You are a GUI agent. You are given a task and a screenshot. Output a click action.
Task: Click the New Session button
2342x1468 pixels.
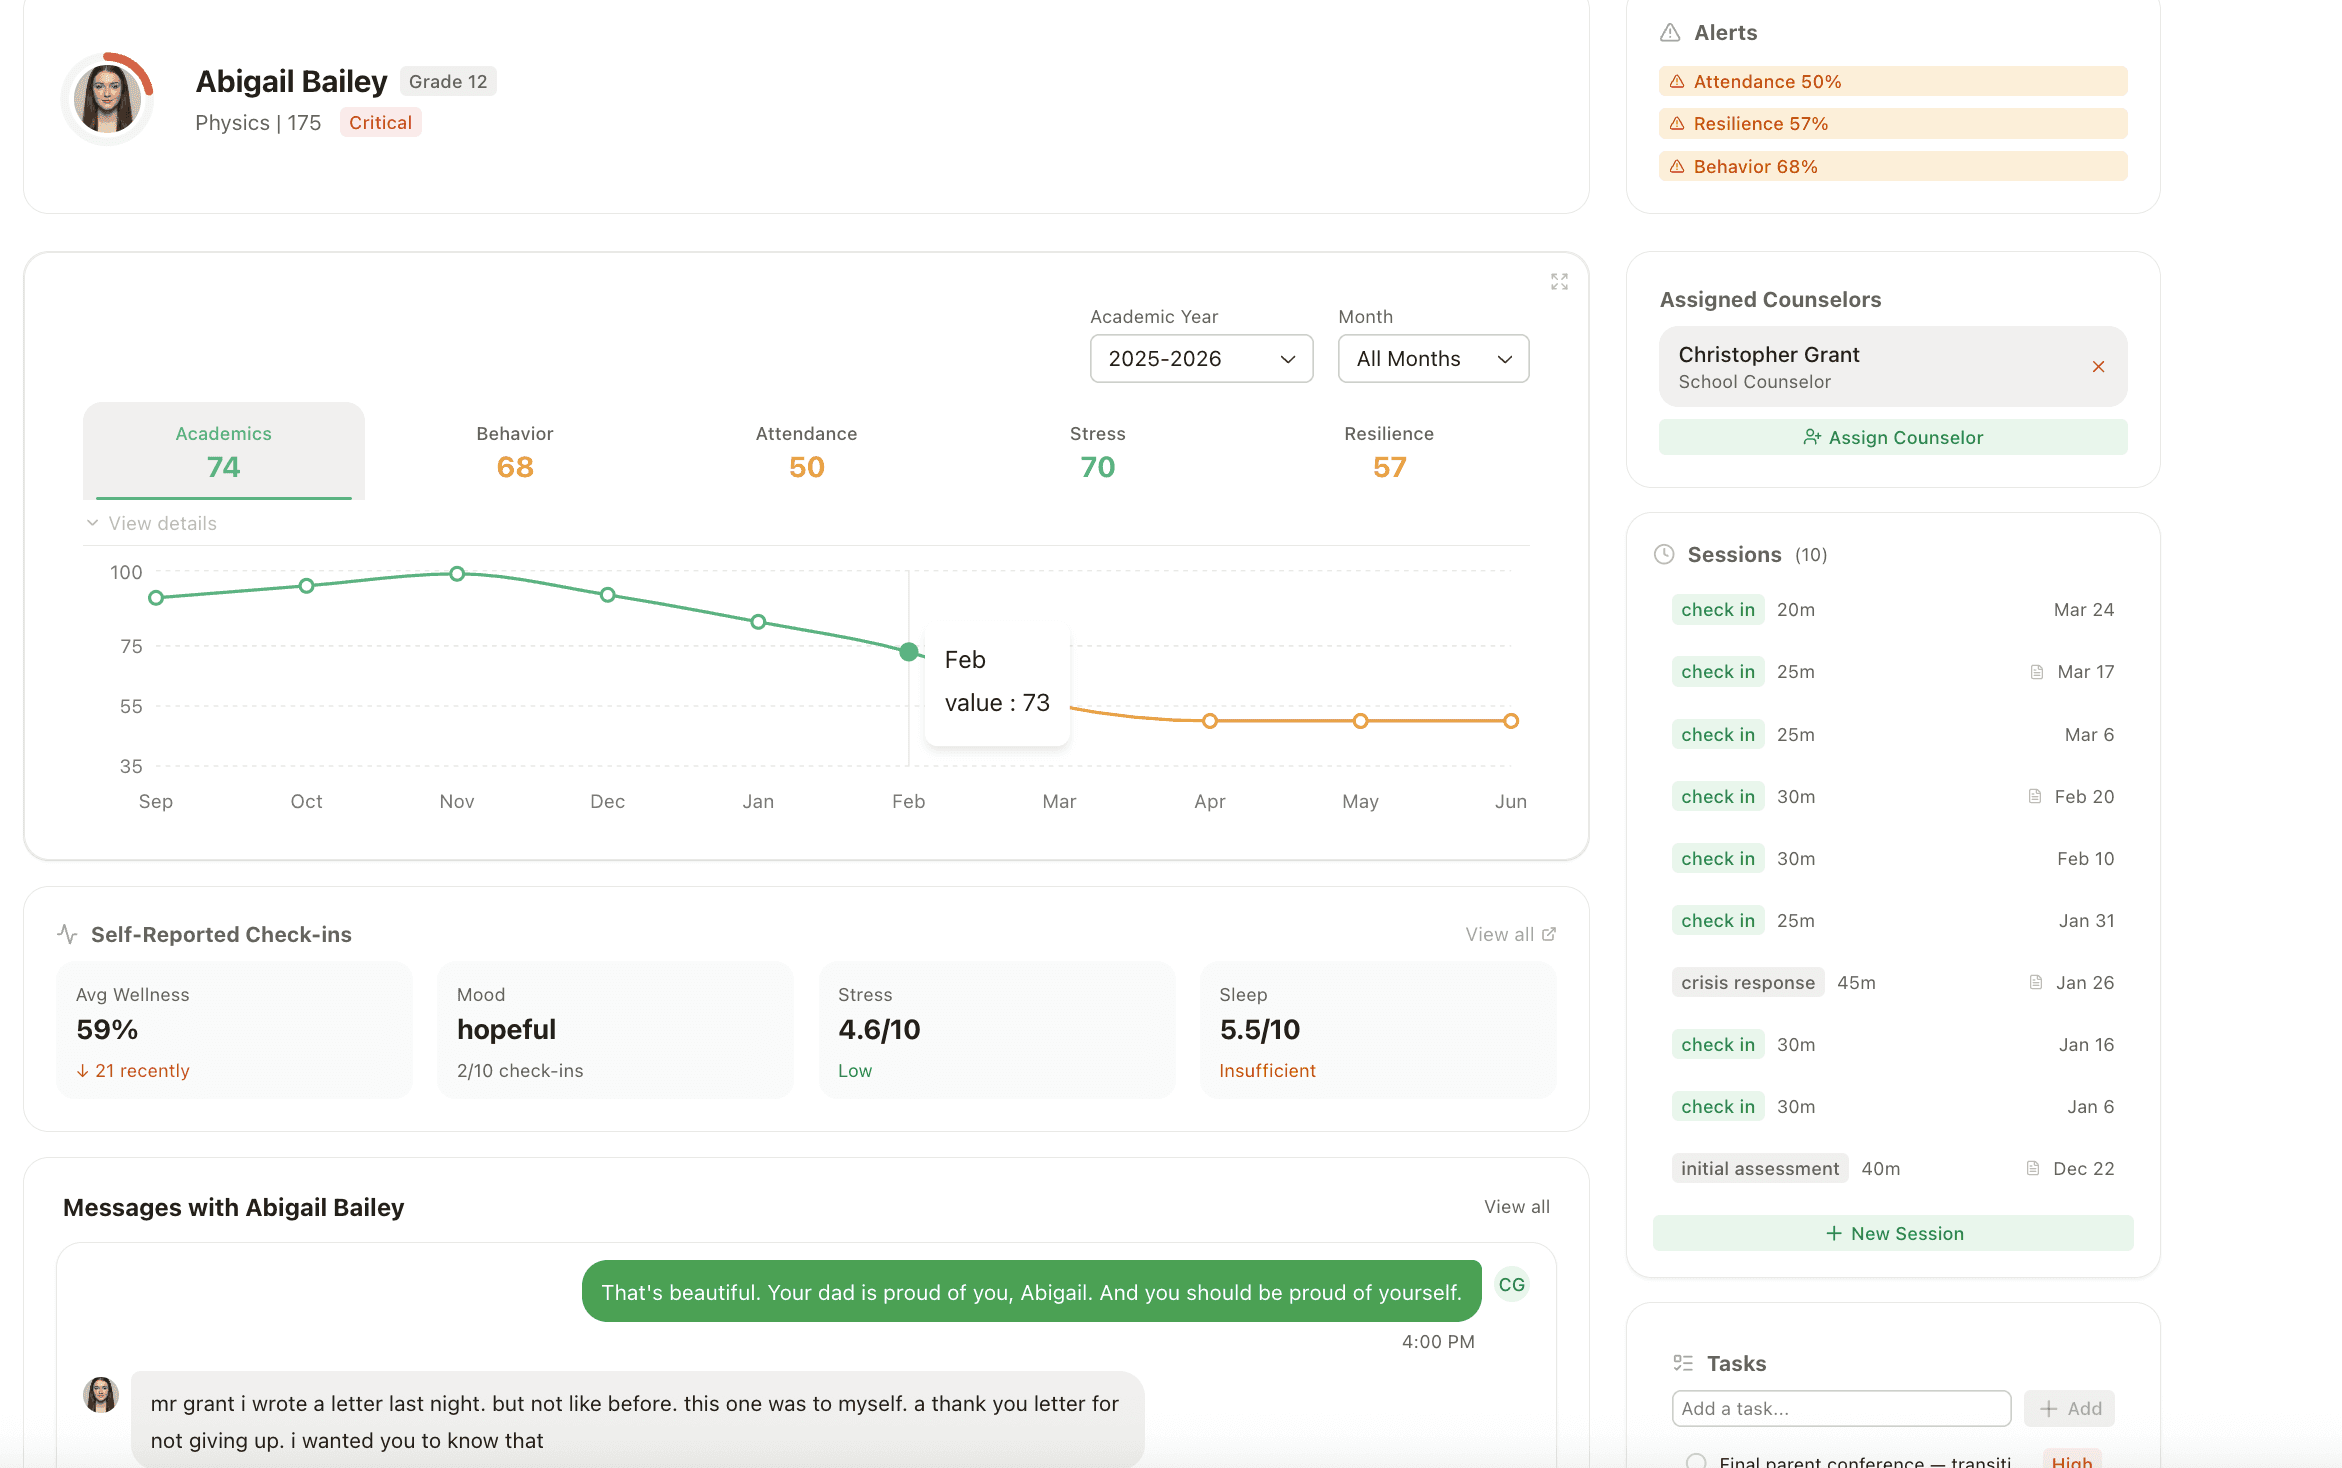pyautogui.click(x=1892, y=1233)
